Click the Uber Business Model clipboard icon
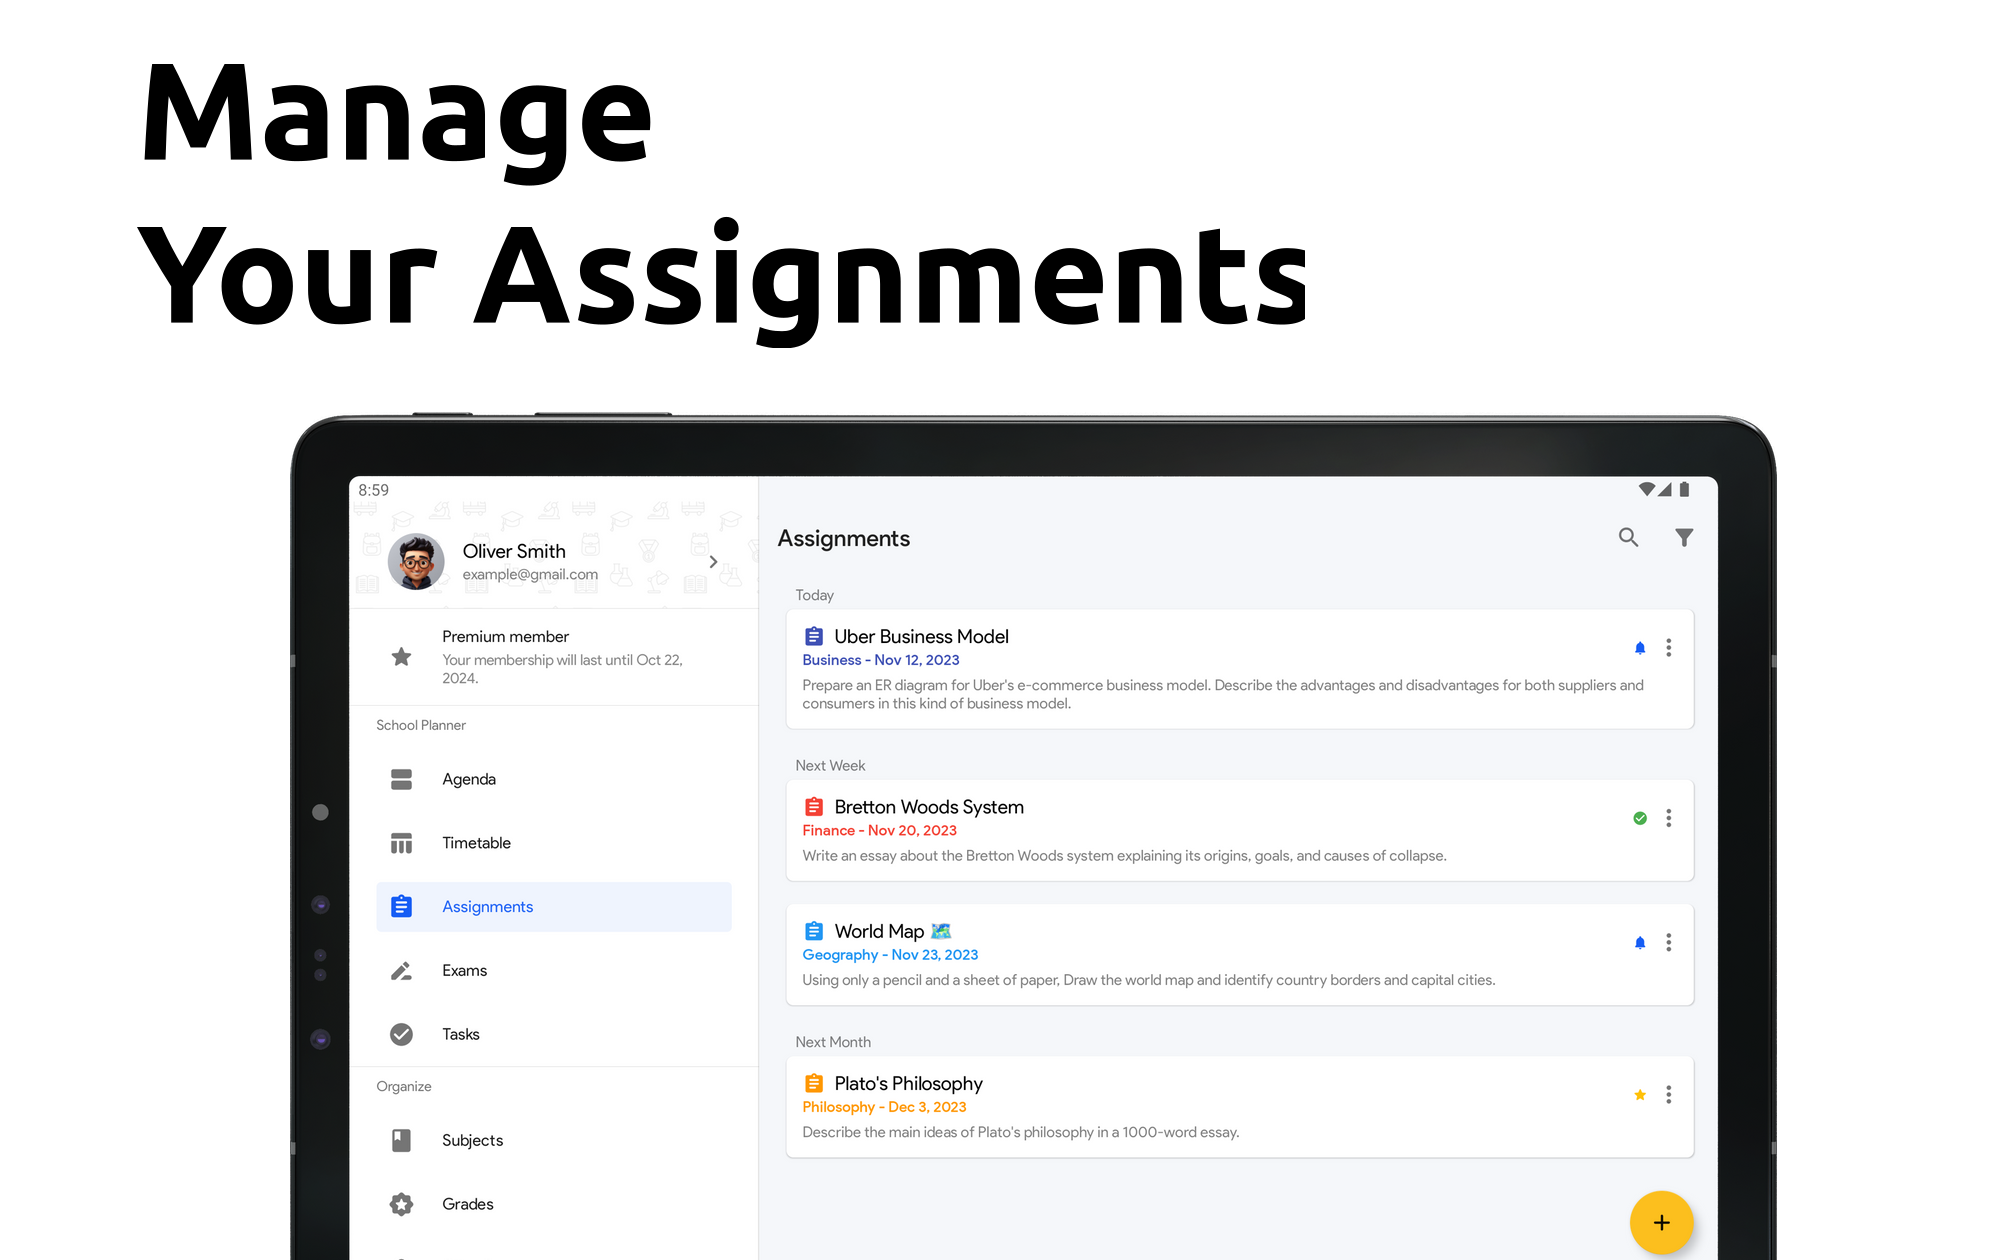Image resolution: width=2016 pixels, height=1260 pixels. 814,636
